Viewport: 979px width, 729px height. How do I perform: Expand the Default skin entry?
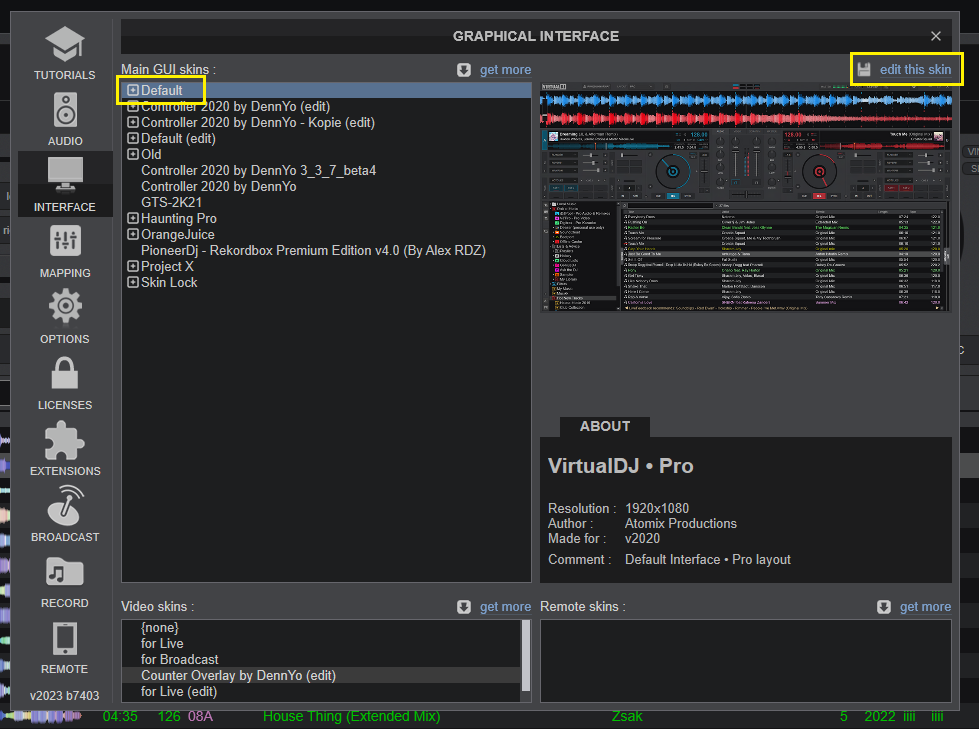click(132, 90)
